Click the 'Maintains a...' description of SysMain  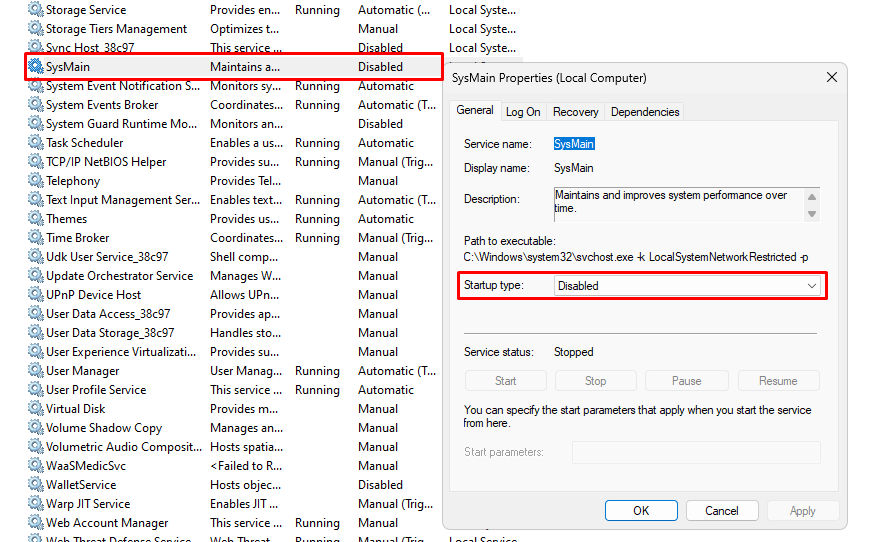coord(245,66)
